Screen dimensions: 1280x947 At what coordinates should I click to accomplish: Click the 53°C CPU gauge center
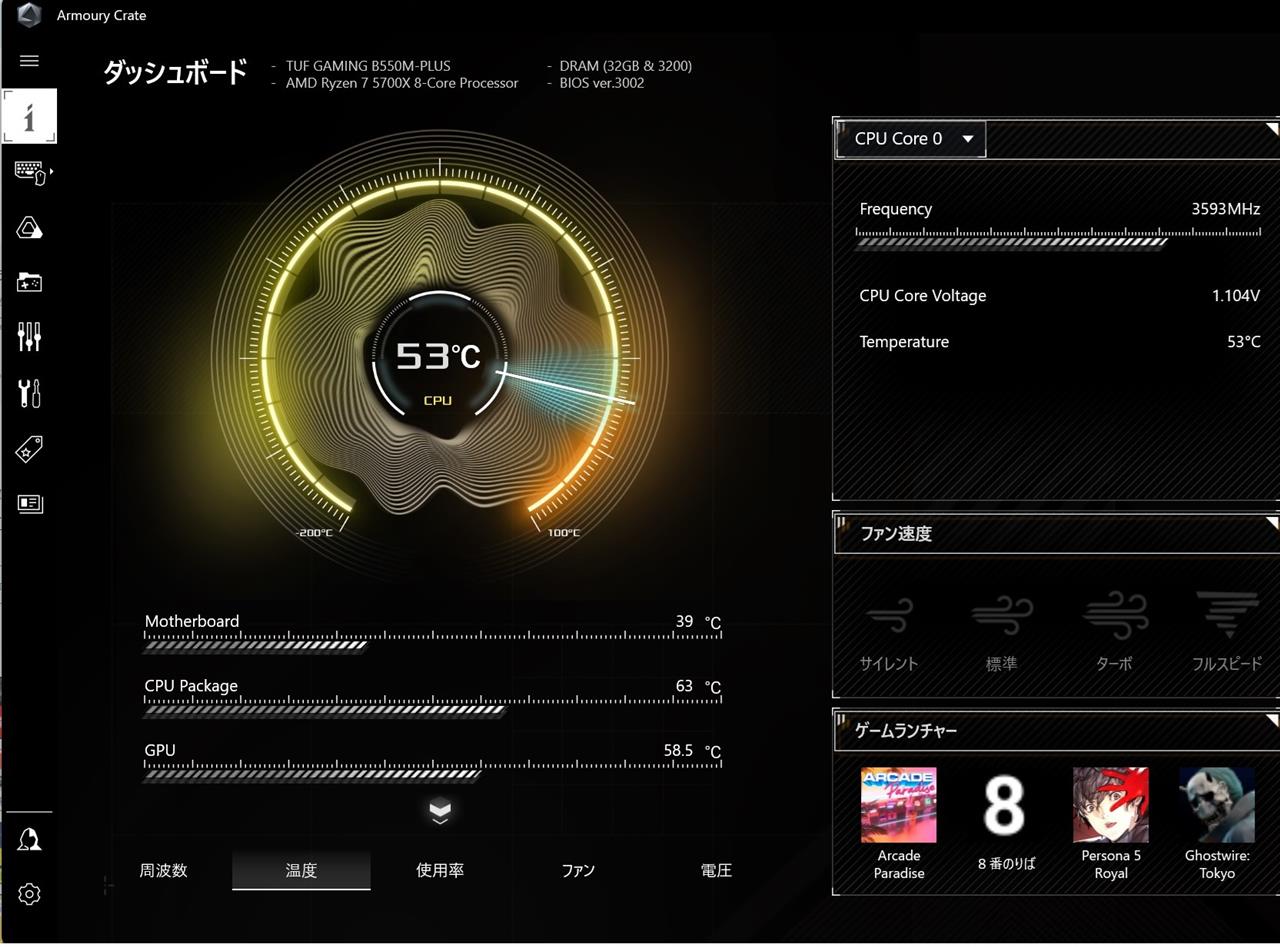click(x=438, y=356)
